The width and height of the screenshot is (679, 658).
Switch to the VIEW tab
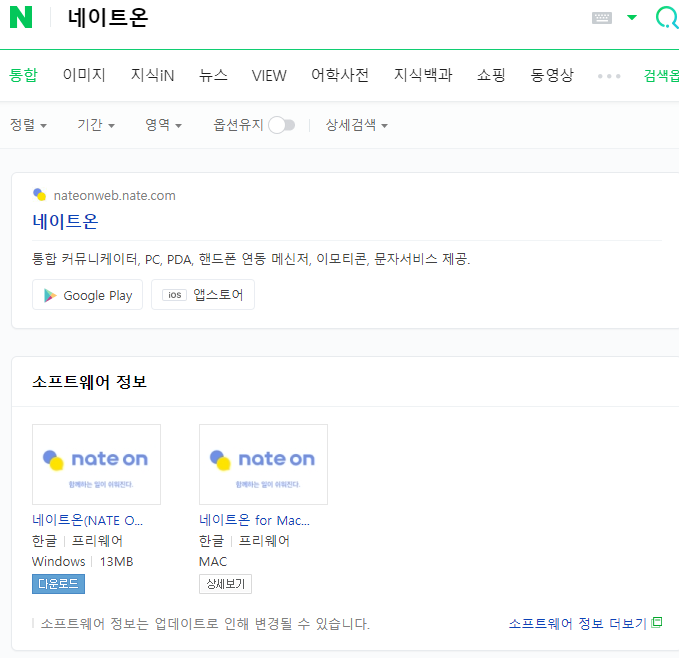[x=269, y=75]
